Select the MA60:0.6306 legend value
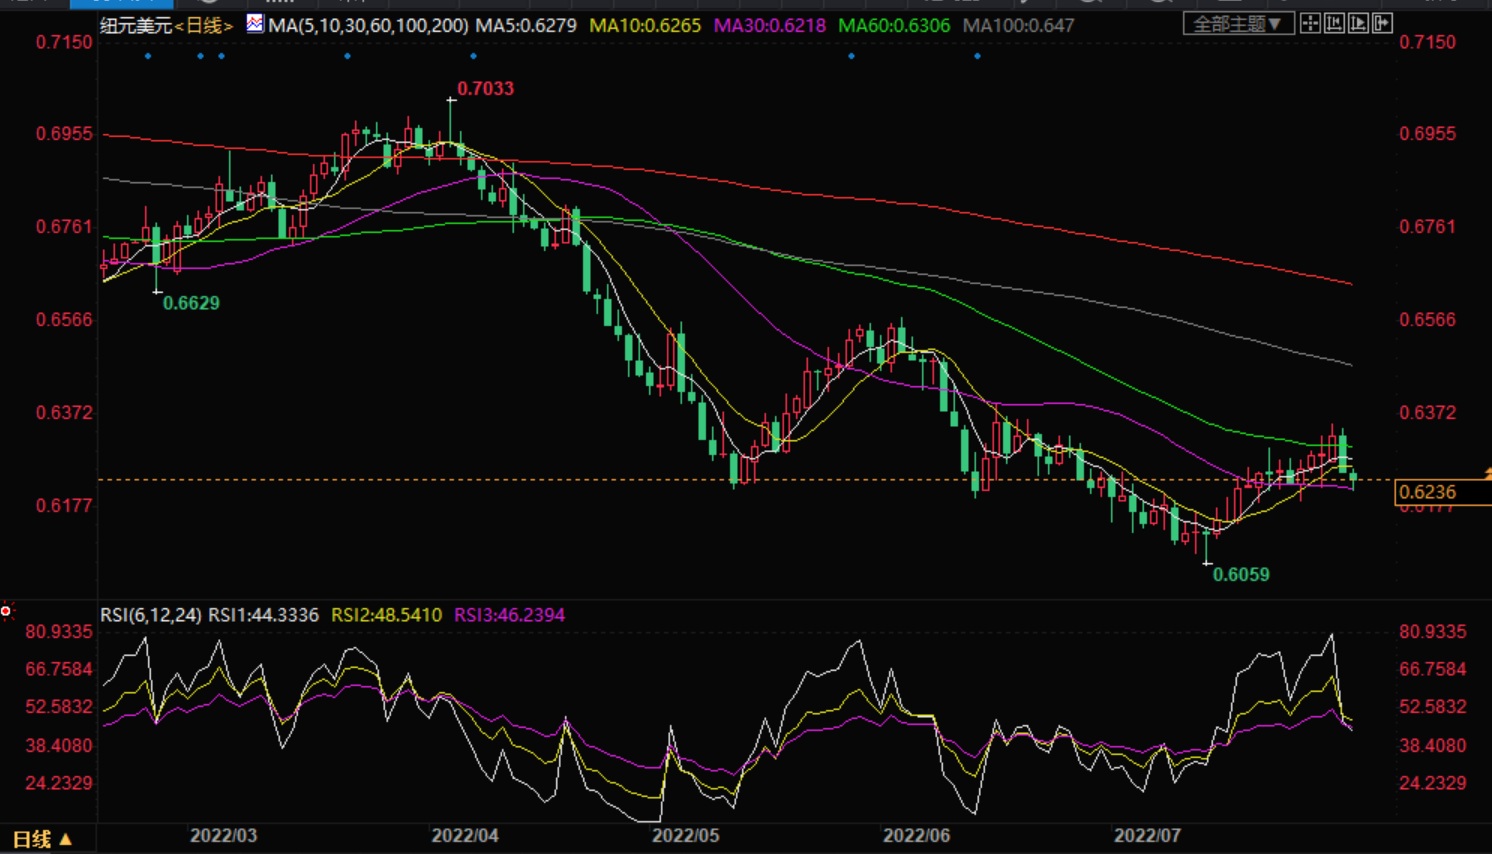 tap(894, 25)
